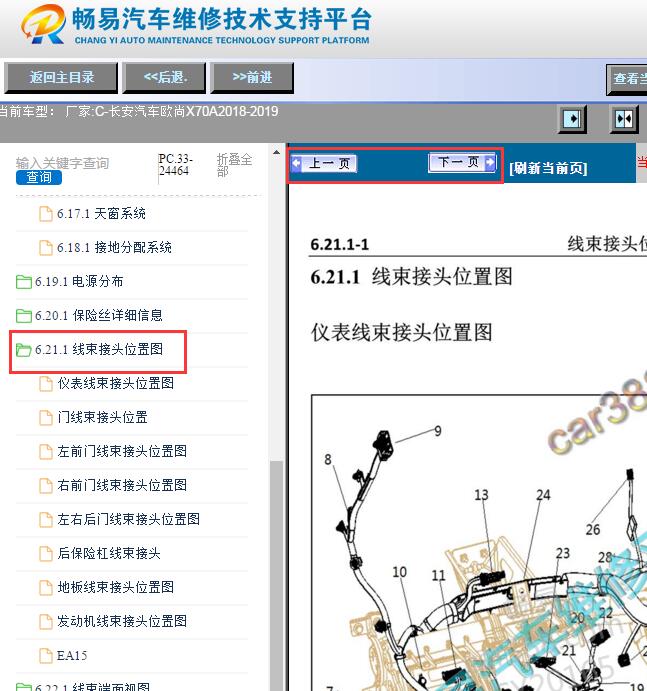Viewport: 647px width, 691px height.
Task: Open 门线束接头位置 page
Action: click(102, 417)
